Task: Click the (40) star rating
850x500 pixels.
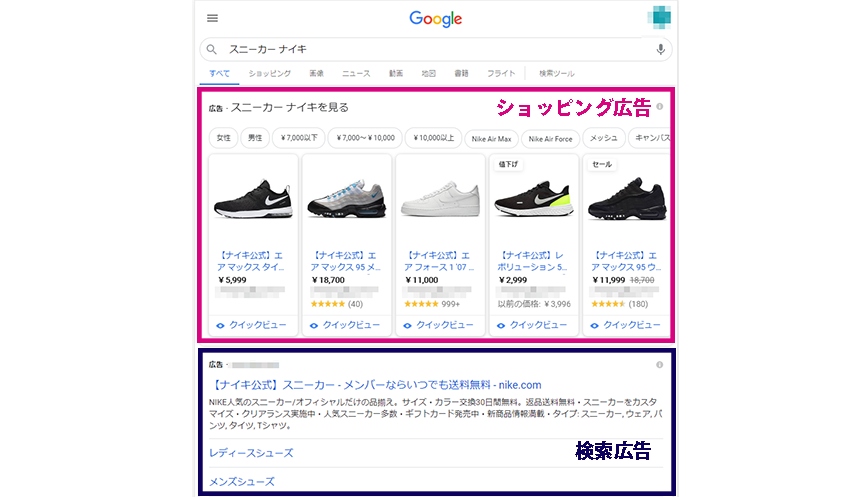Action: coord(336,304)
